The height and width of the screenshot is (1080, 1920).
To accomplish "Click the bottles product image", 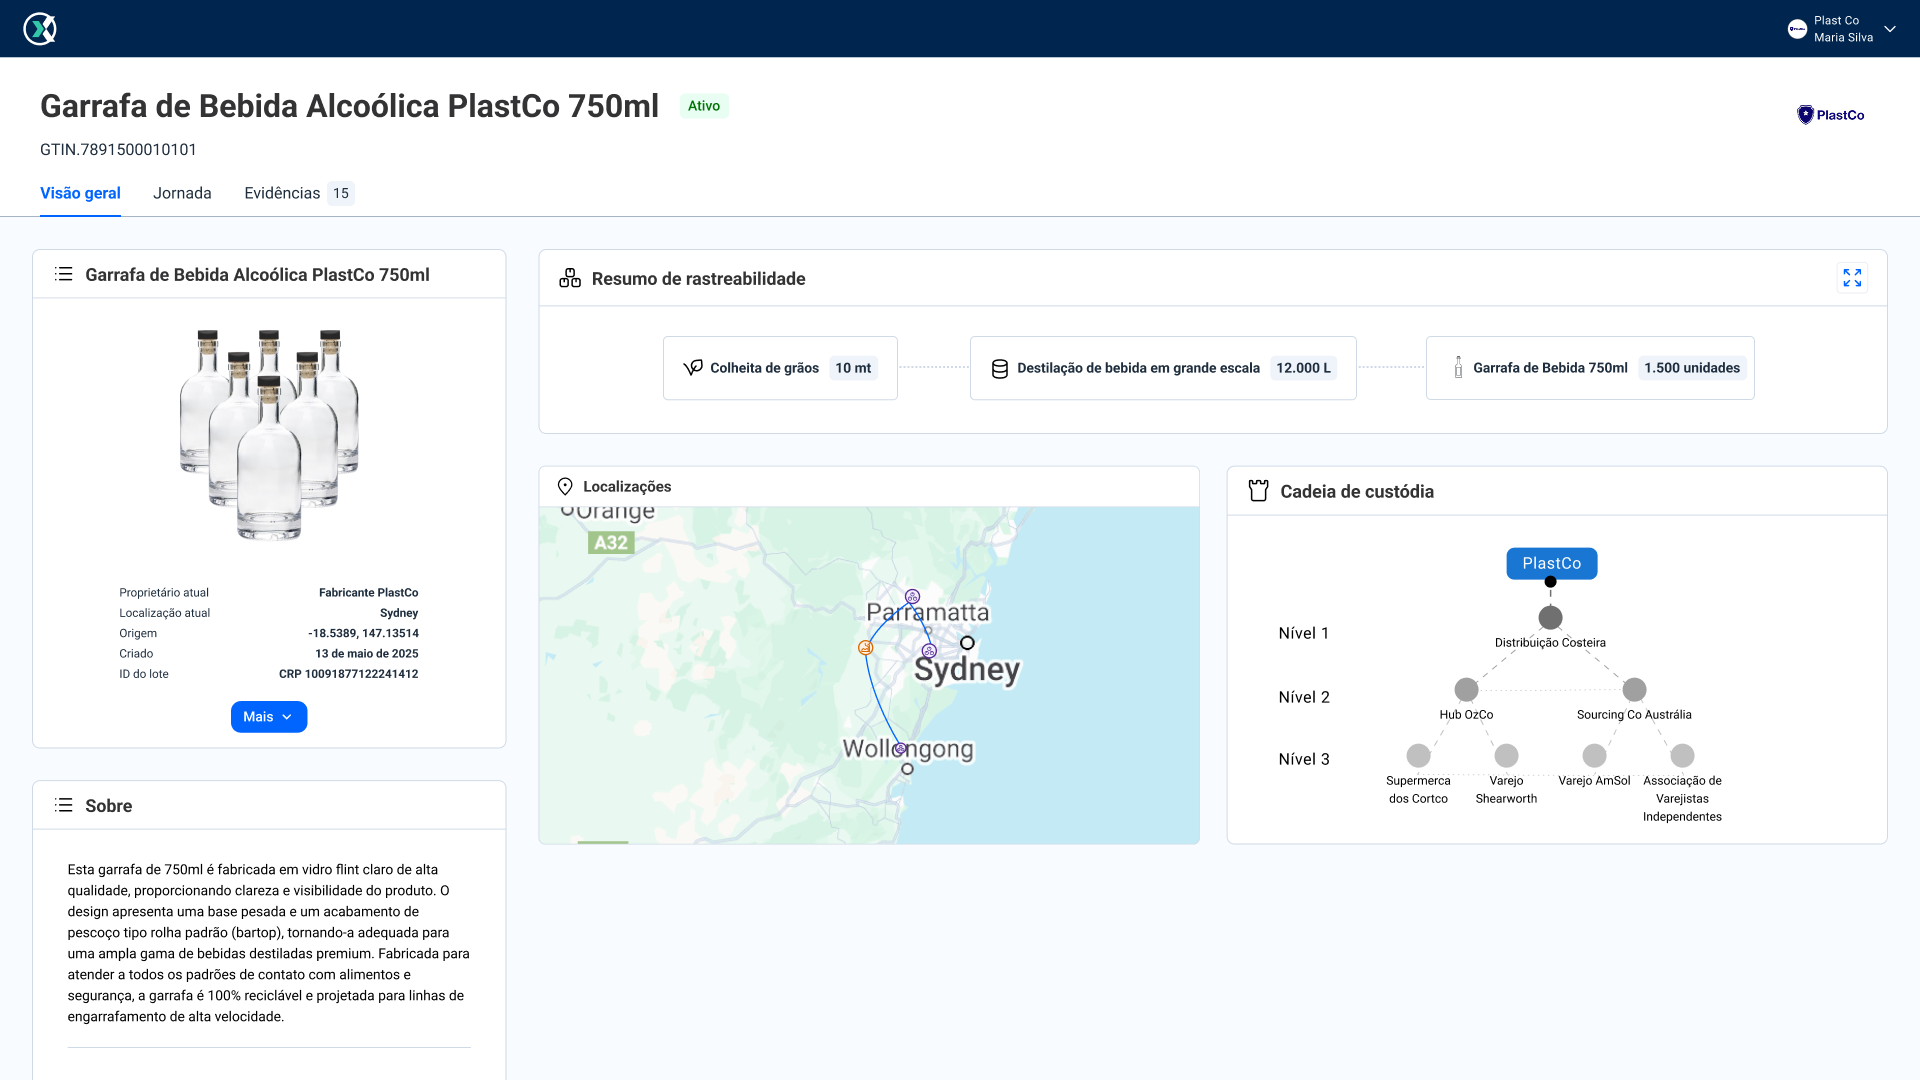I will click(x=269, y=435).
